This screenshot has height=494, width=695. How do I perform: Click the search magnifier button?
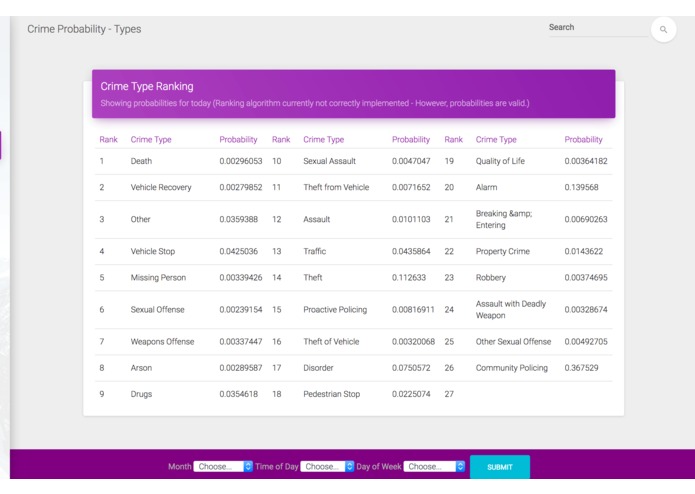coord(663,29)
